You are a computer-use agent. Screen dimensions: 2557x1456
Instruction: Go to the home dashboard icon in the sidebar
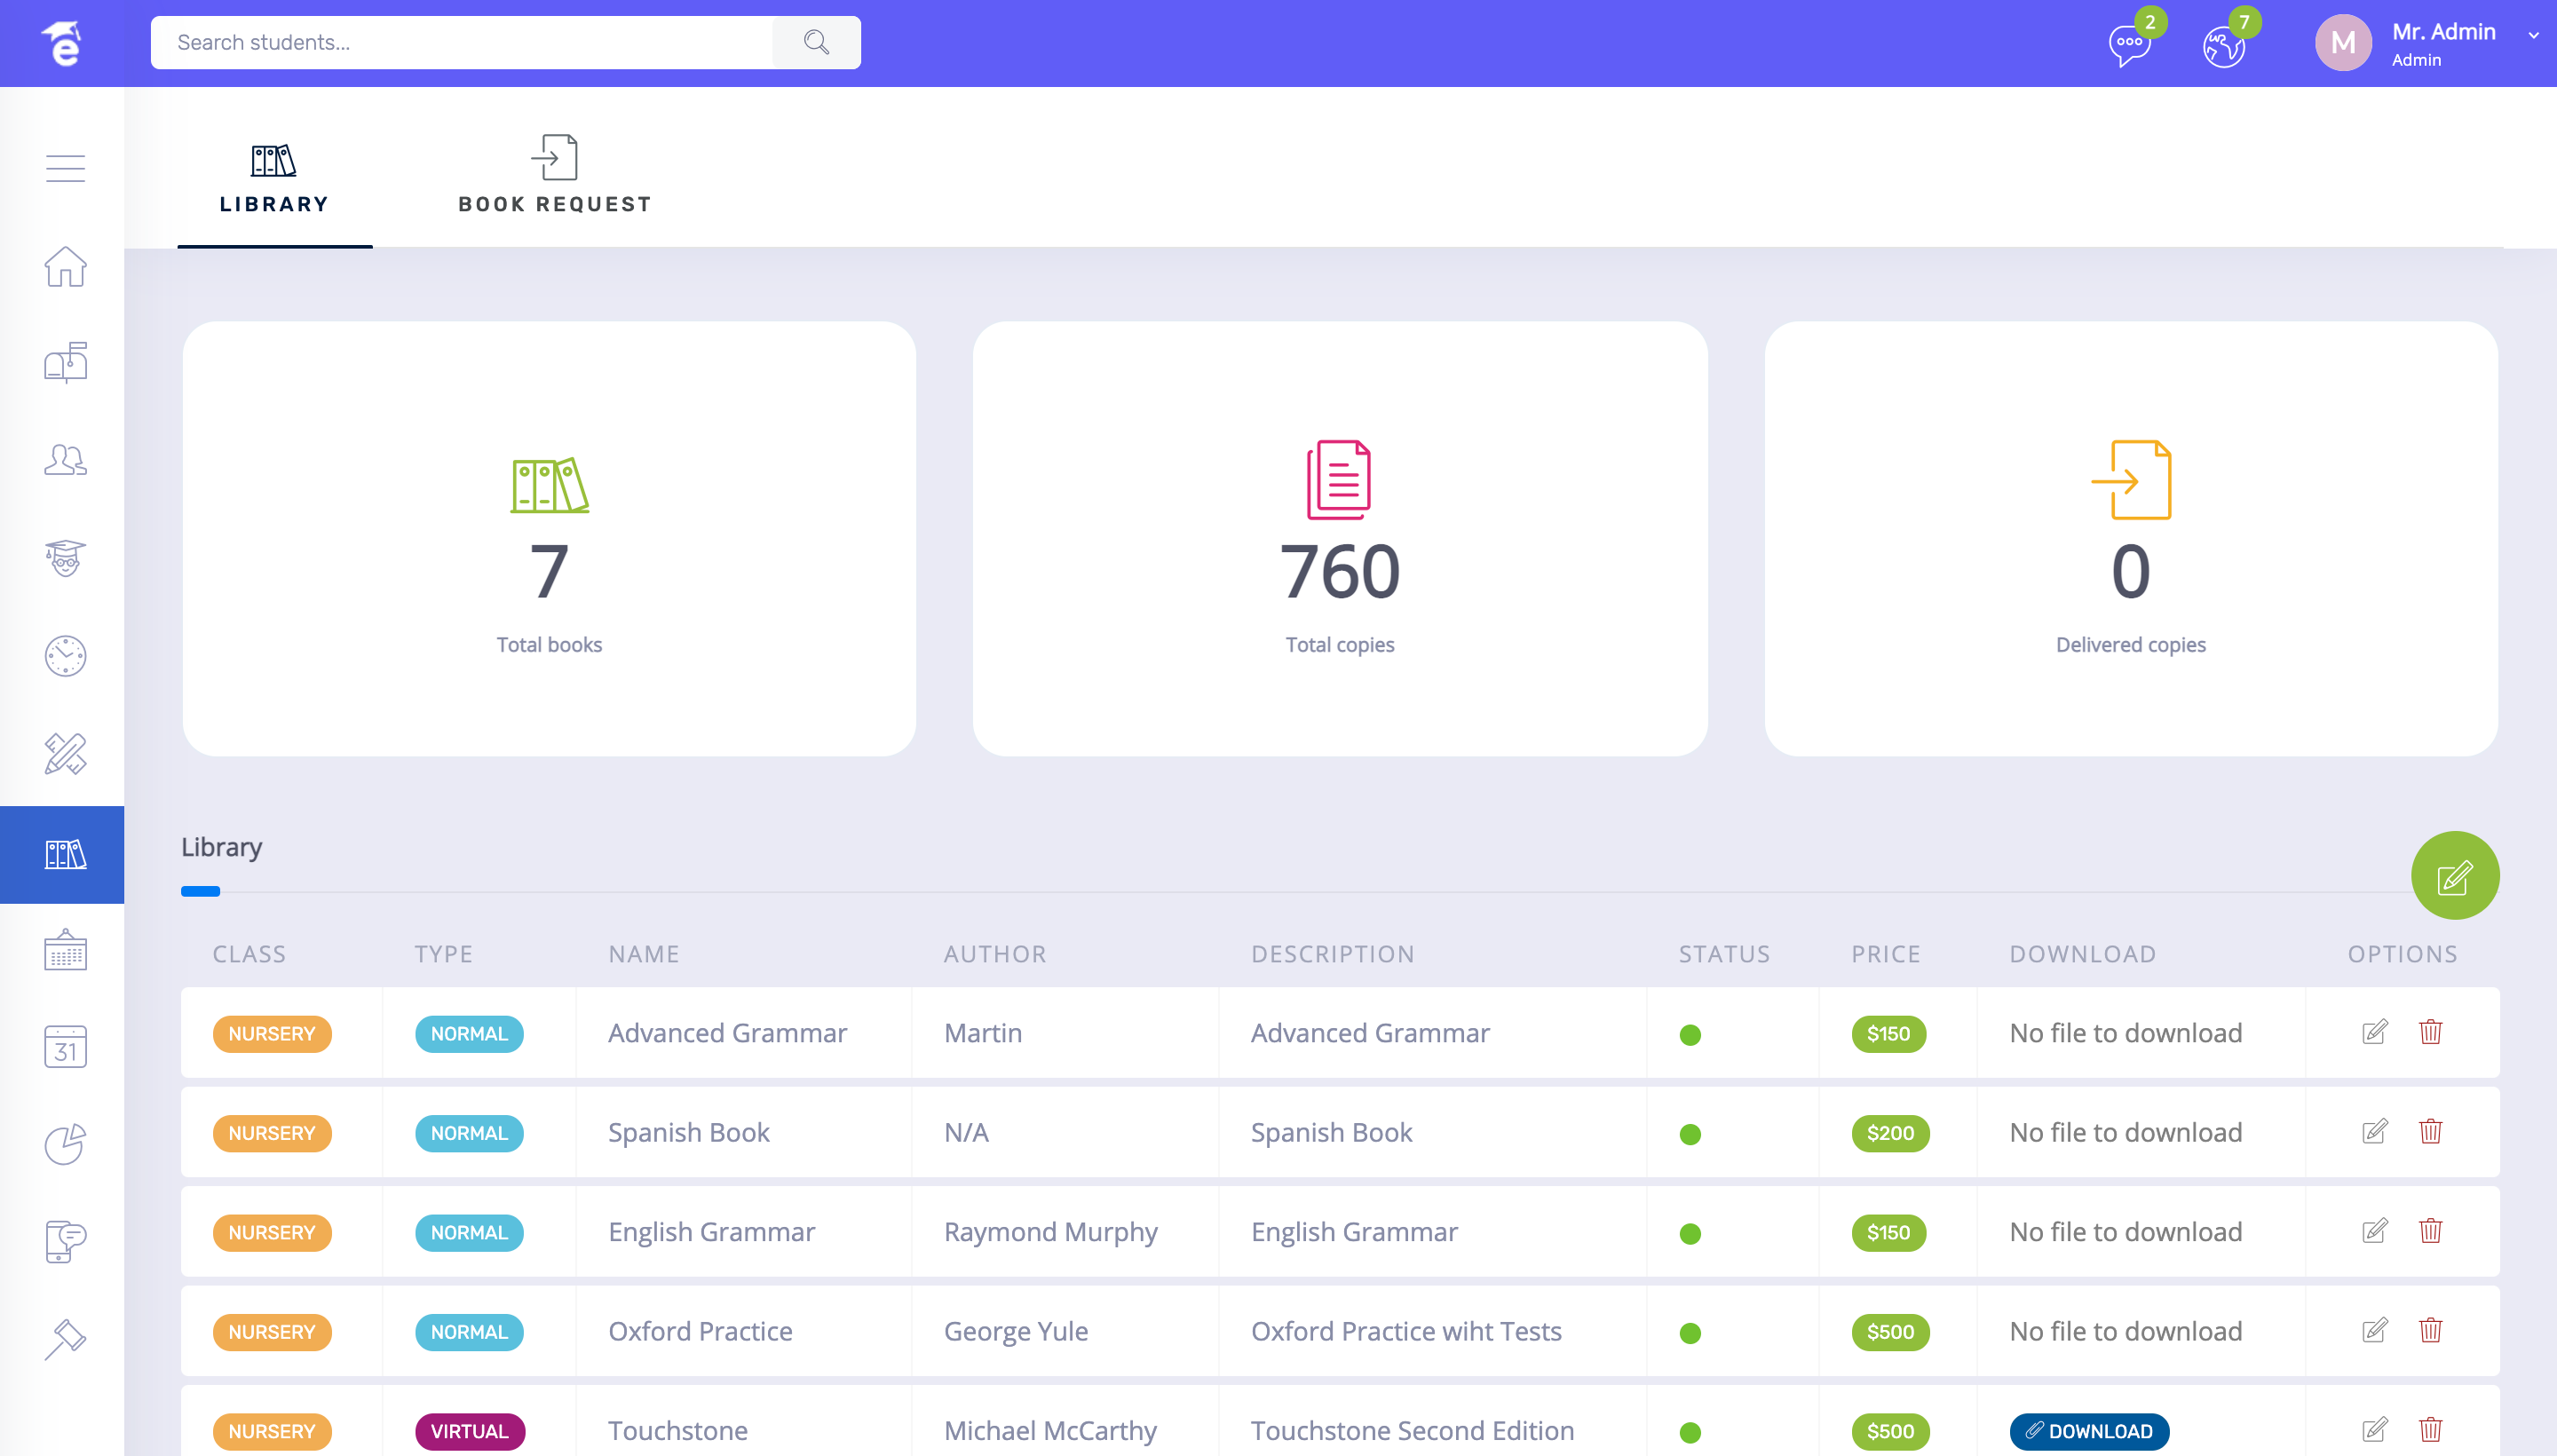pos(65,266)
